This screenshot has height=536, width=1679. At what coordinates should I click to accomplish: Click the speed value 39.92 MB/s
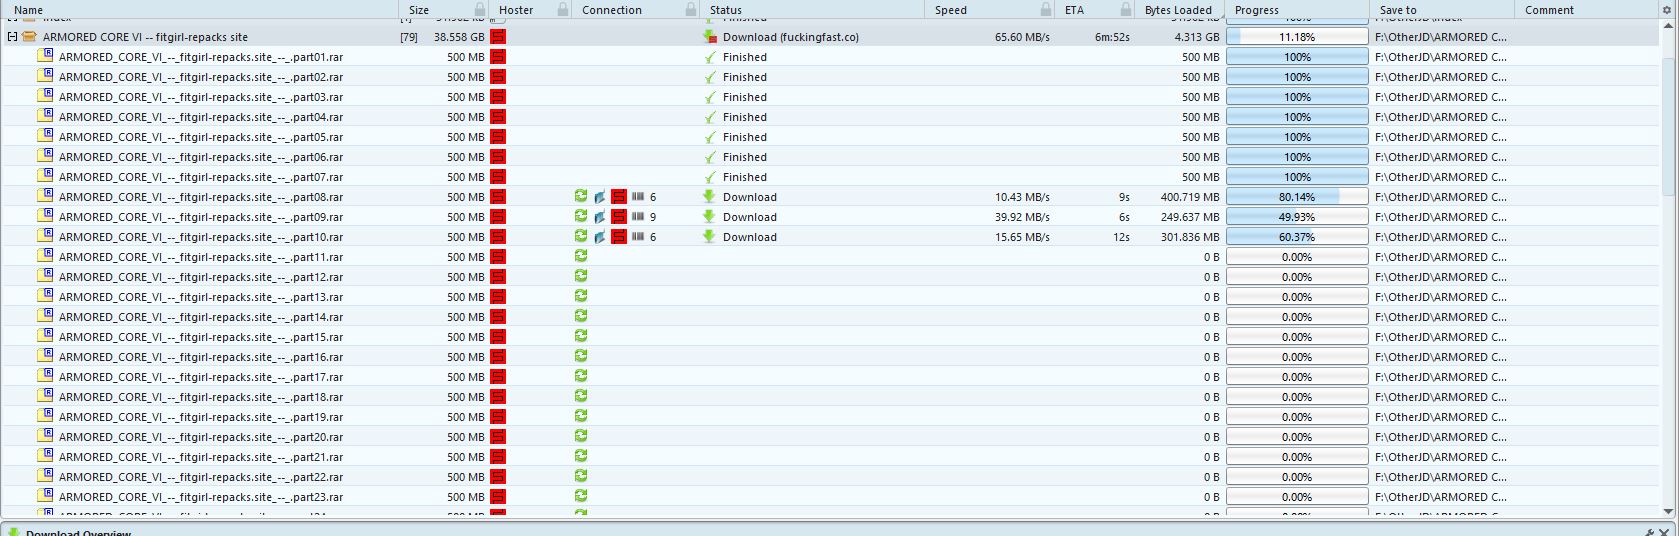coord(1022,217)
